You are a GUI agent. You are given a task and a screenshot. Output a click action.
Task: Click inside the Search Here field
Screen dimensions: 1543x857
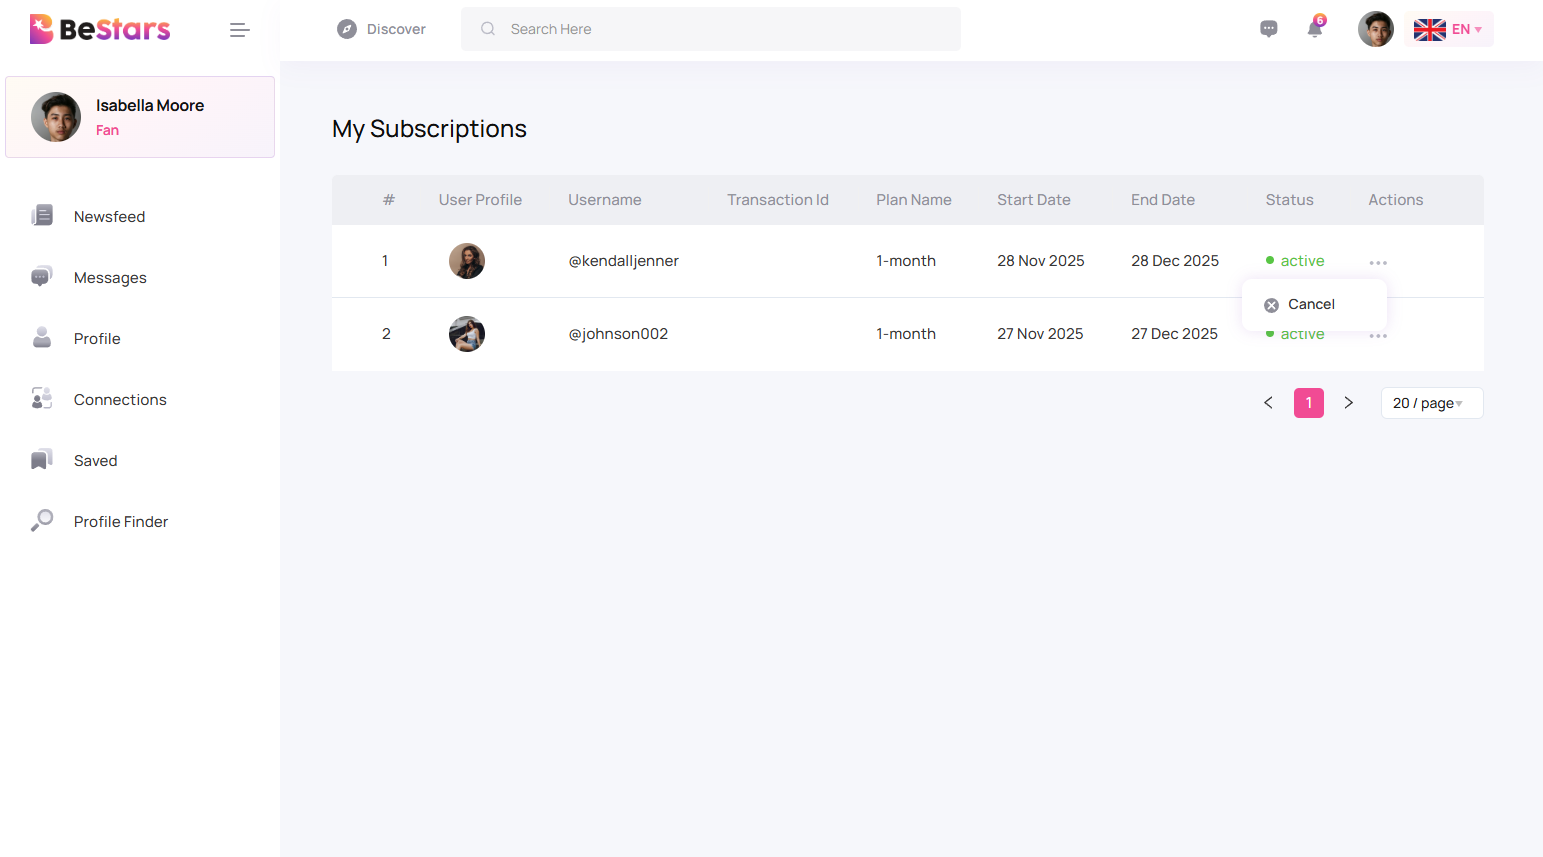tap(710, 29)
